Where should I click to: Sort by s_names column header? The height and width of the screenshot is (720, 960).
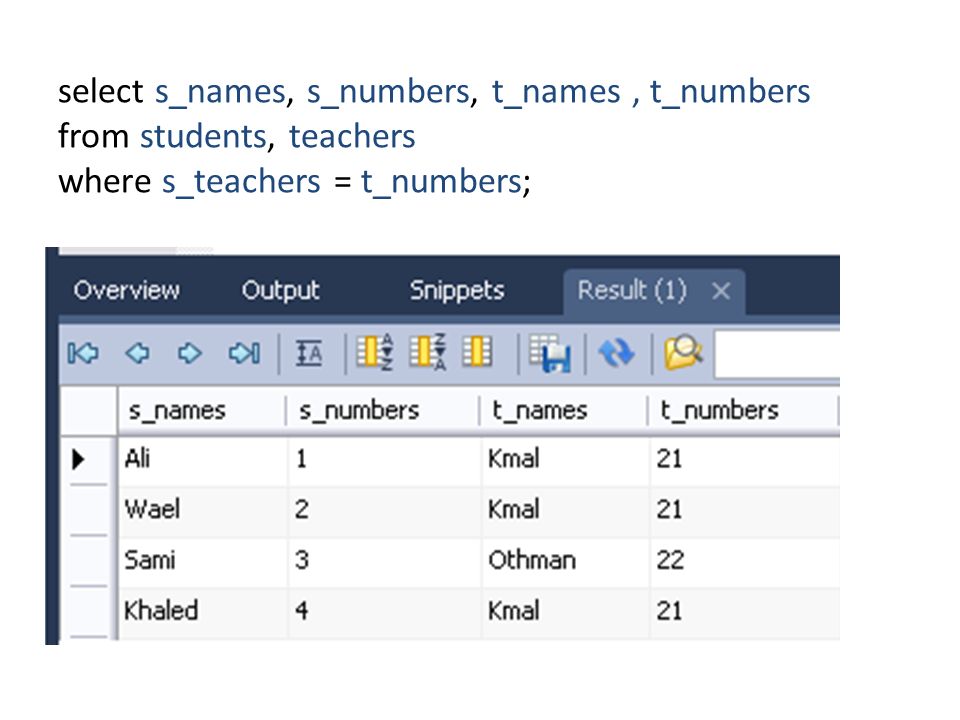(201, 411)
